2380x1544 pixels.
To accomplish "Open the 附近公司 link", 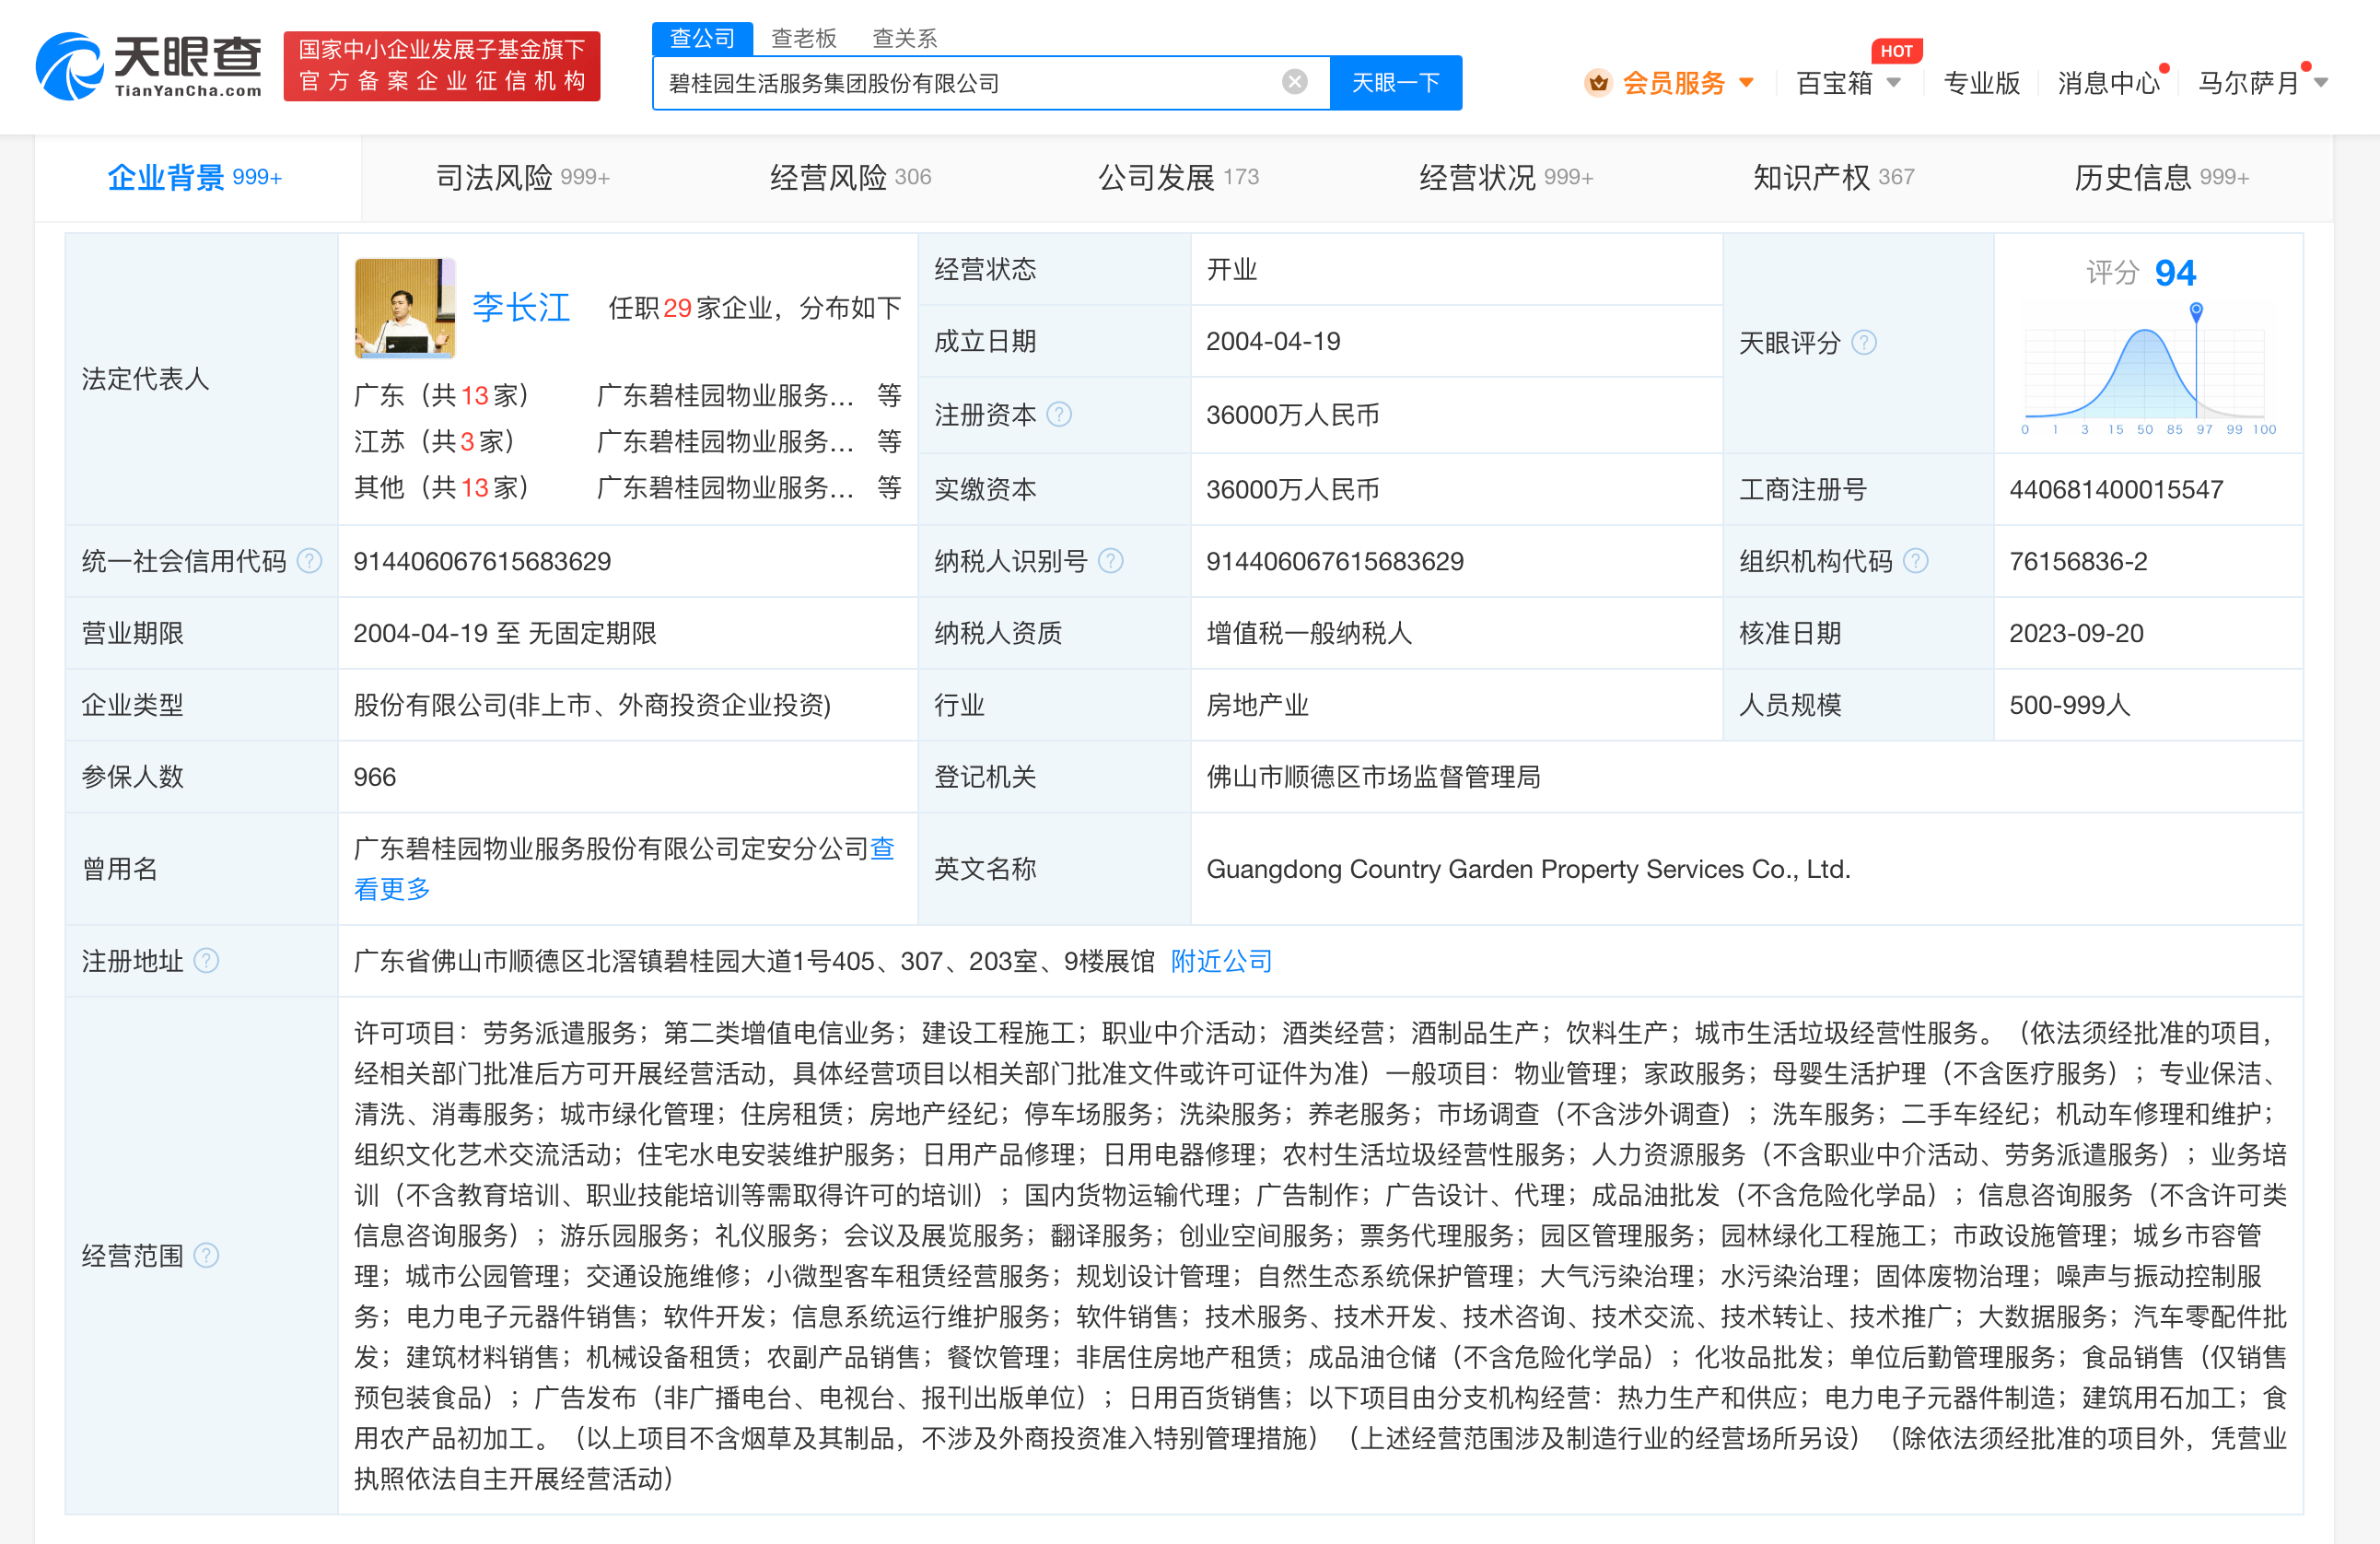I will coord(1220,961).
